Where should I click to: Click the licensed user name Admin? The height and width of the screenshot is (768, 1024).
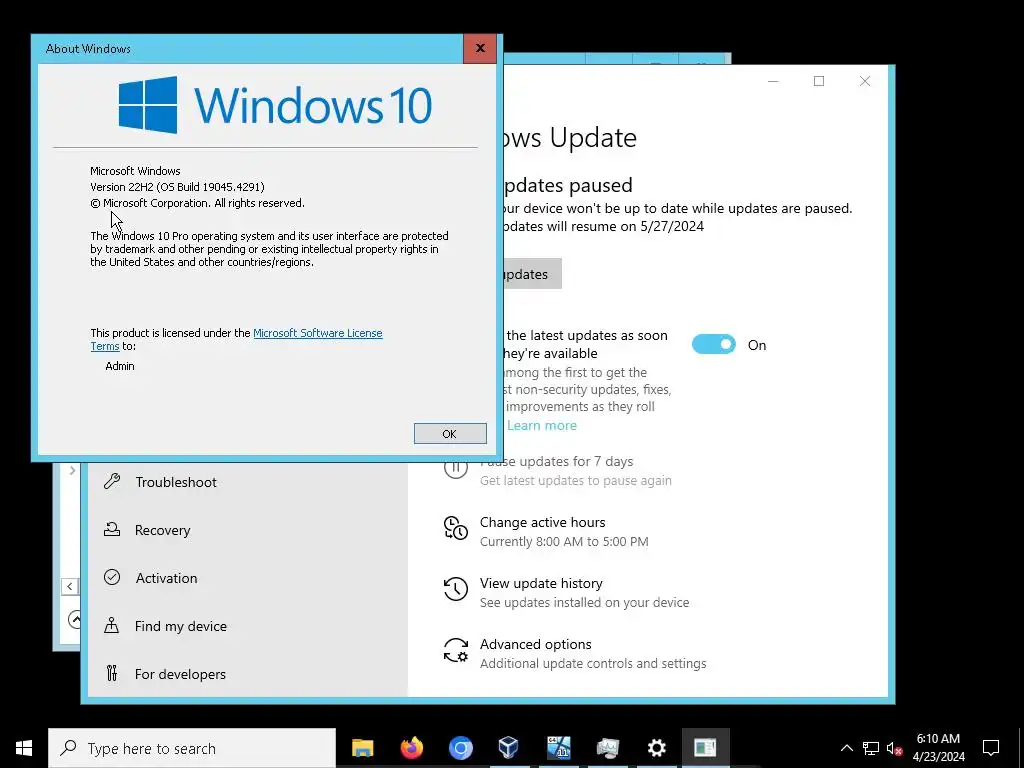click(x=120, y=366)
